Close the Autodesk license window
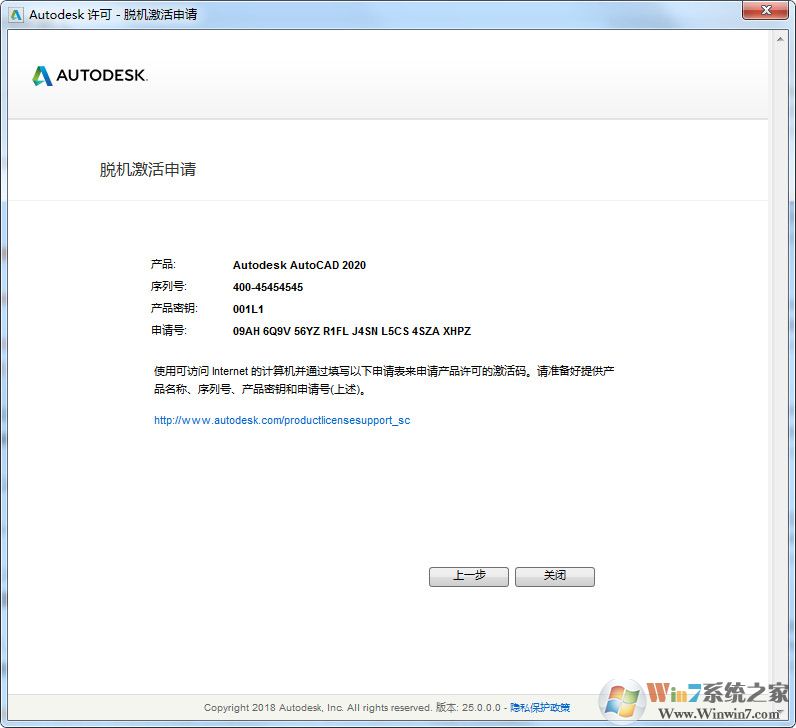The width and height of the screenshot is (796, 728). coord(767,10)
